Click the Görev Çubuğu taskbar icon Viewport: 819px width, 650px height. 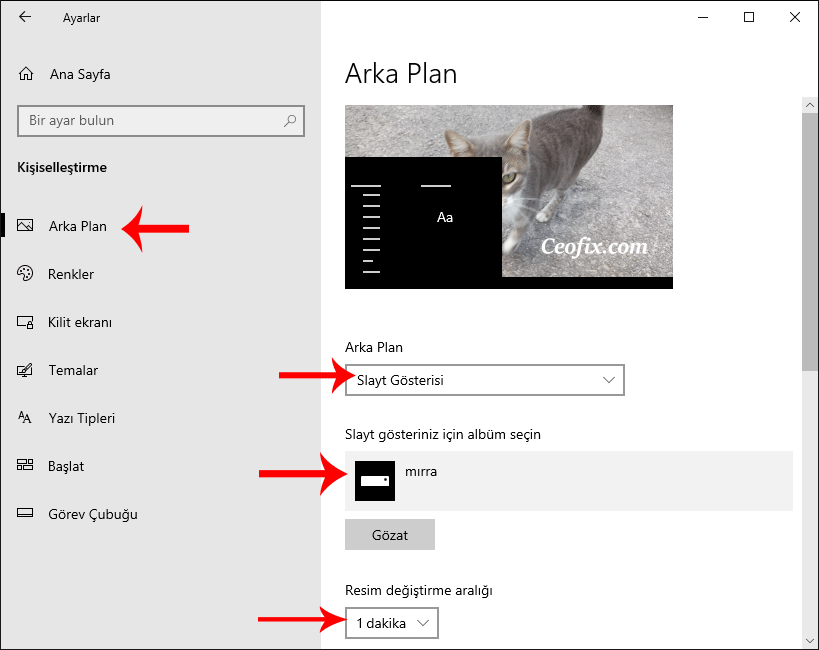point(25,513)
